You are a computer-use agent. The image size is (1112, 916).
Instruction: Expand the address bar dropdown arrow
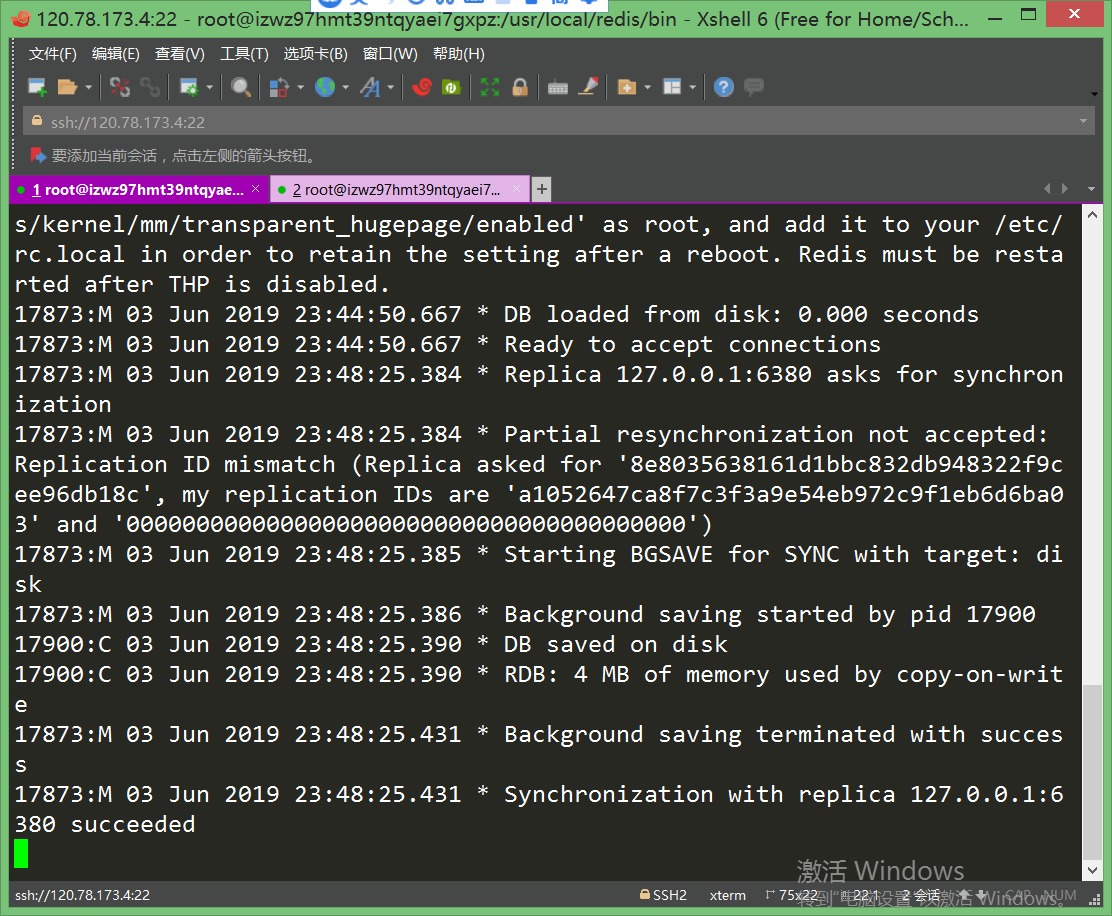(x=1083, y=121)
